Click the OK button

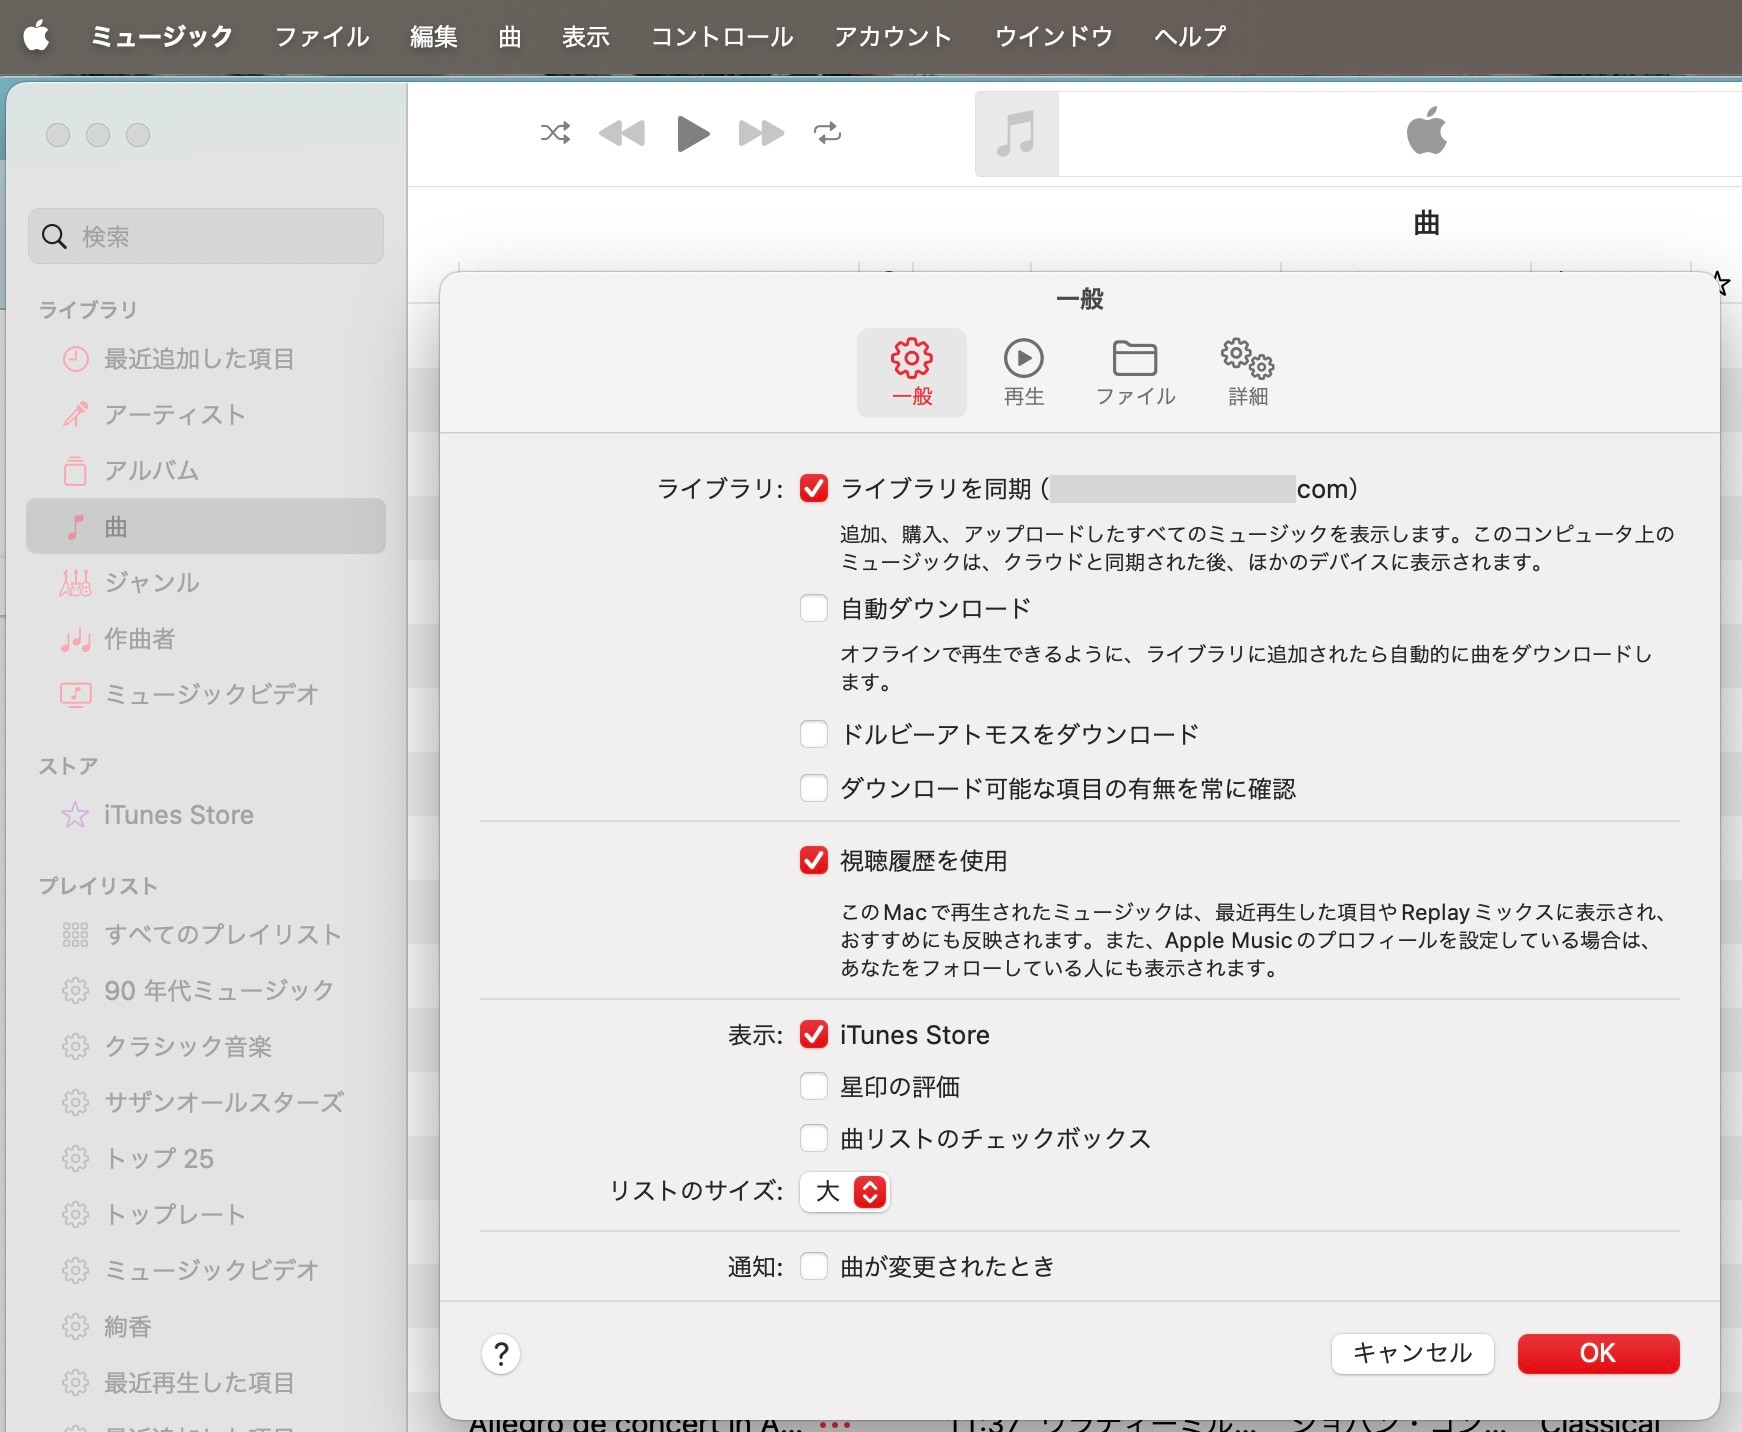click(x=1597, y=1353)
